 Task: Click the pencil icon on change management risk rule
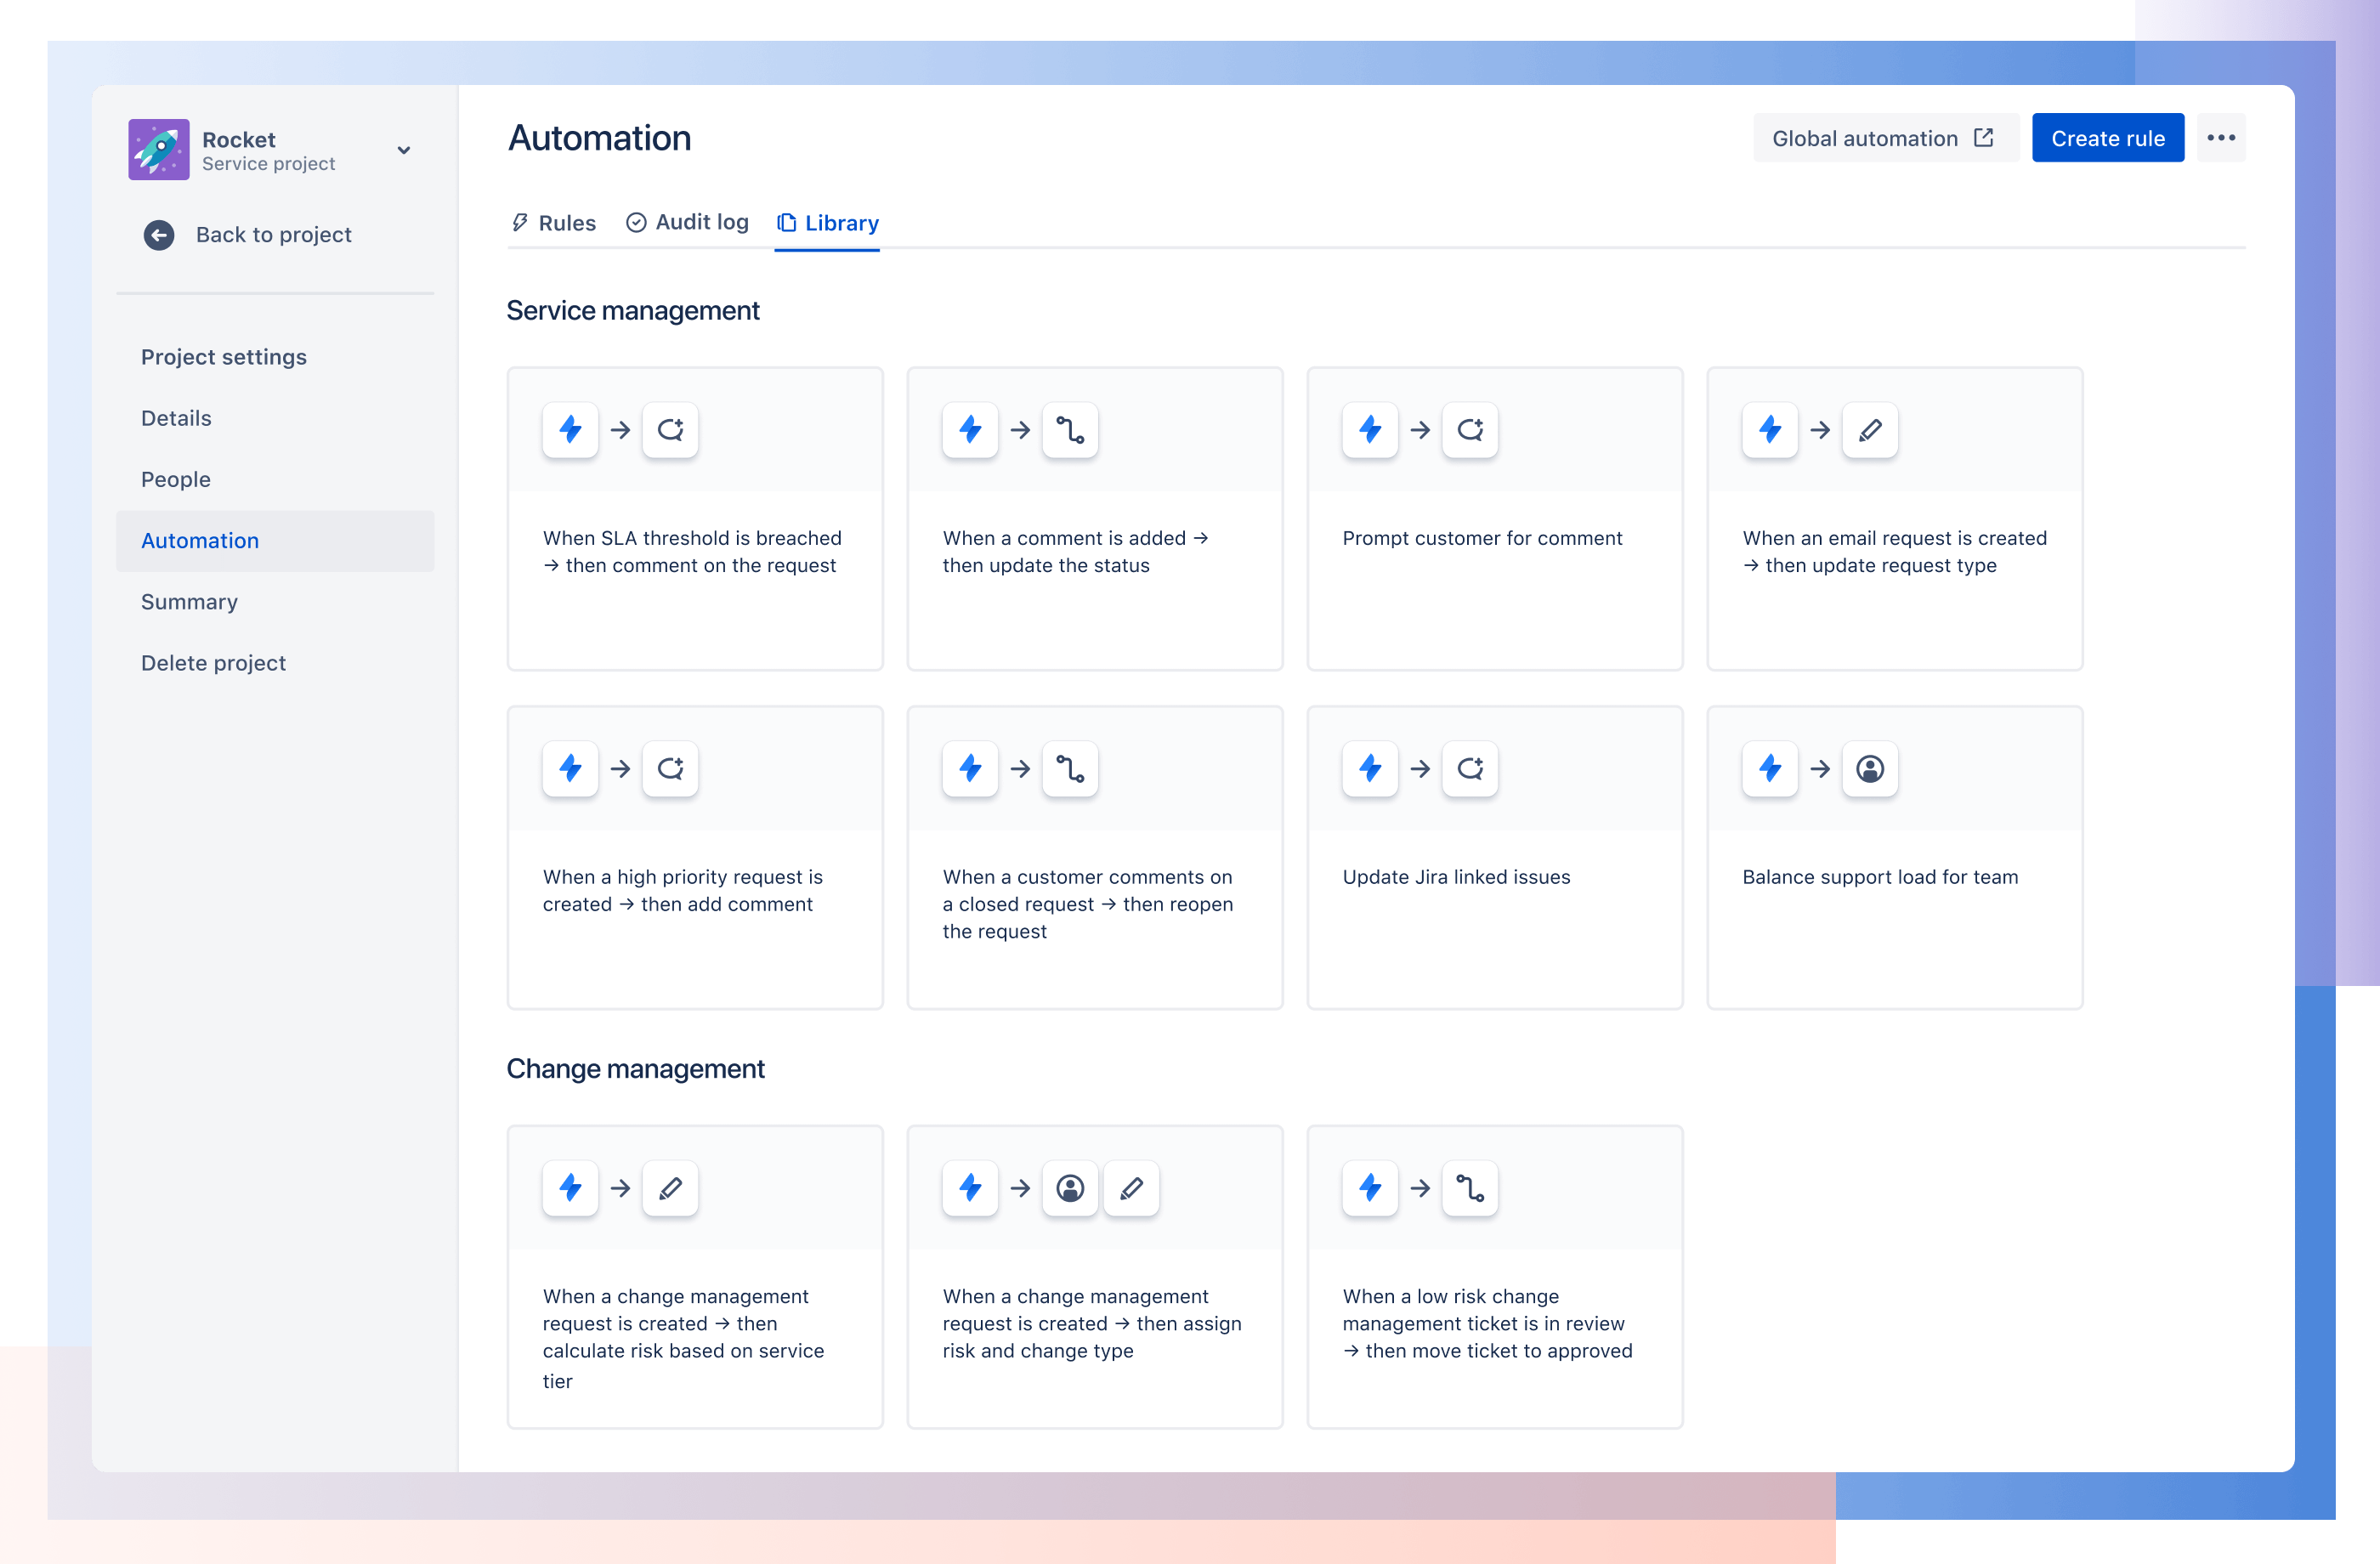point(668,1187)
